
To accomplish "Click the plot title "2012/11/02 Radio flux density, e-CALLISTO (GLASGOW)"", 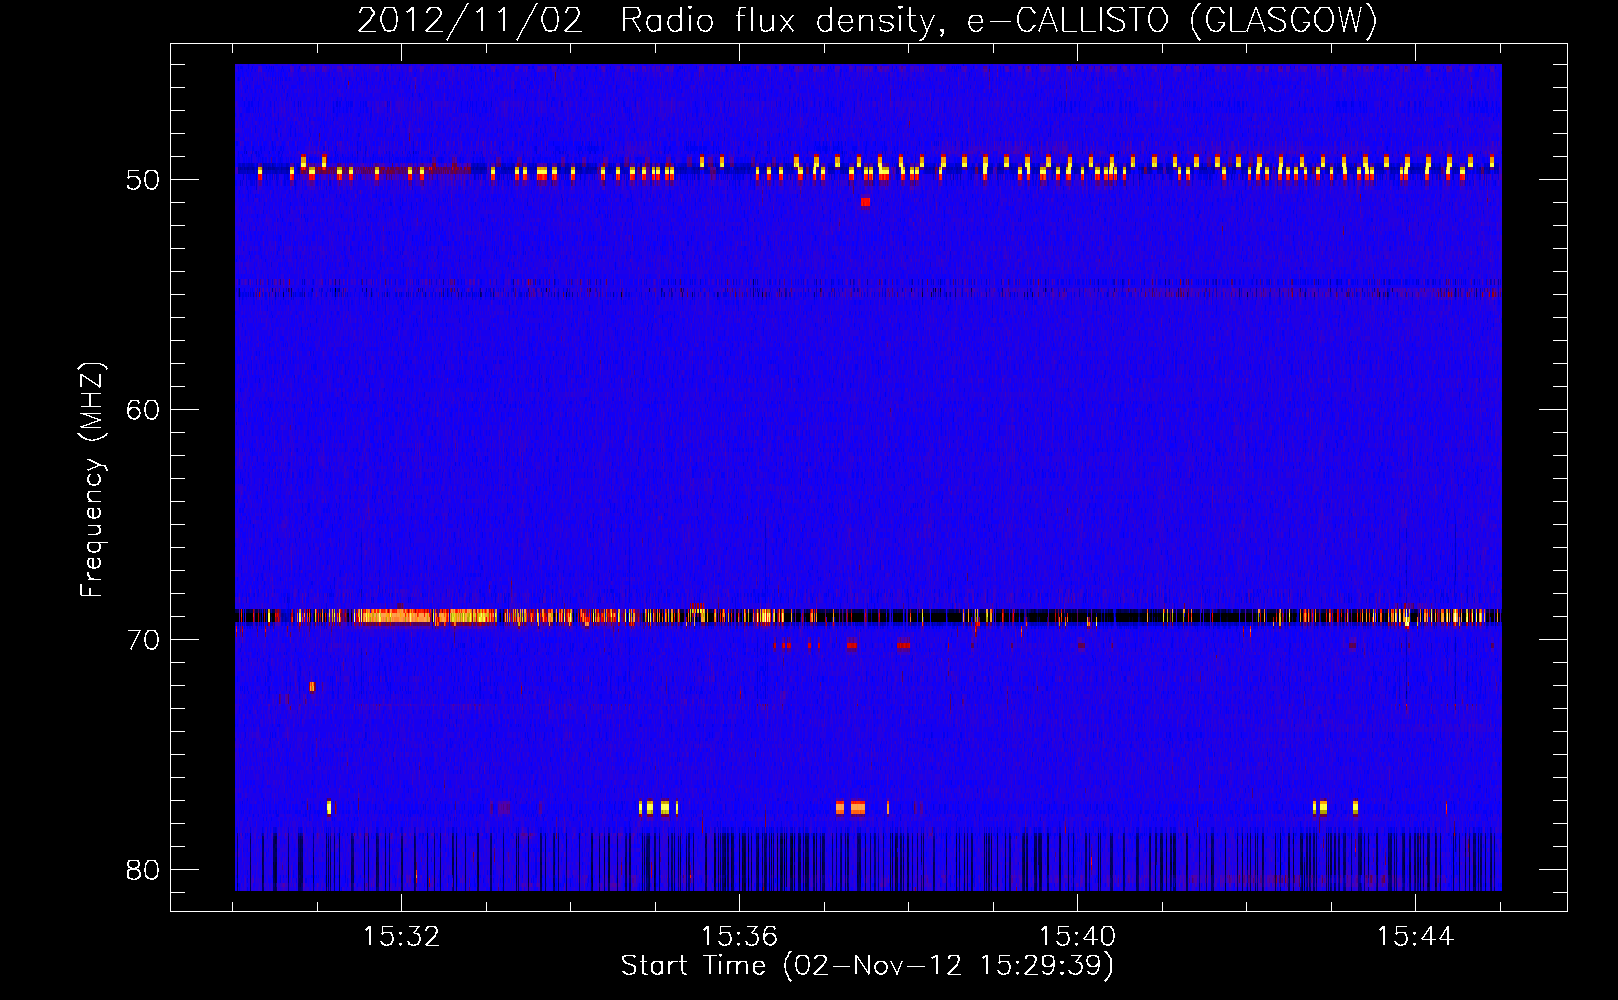I will [867, 20].
